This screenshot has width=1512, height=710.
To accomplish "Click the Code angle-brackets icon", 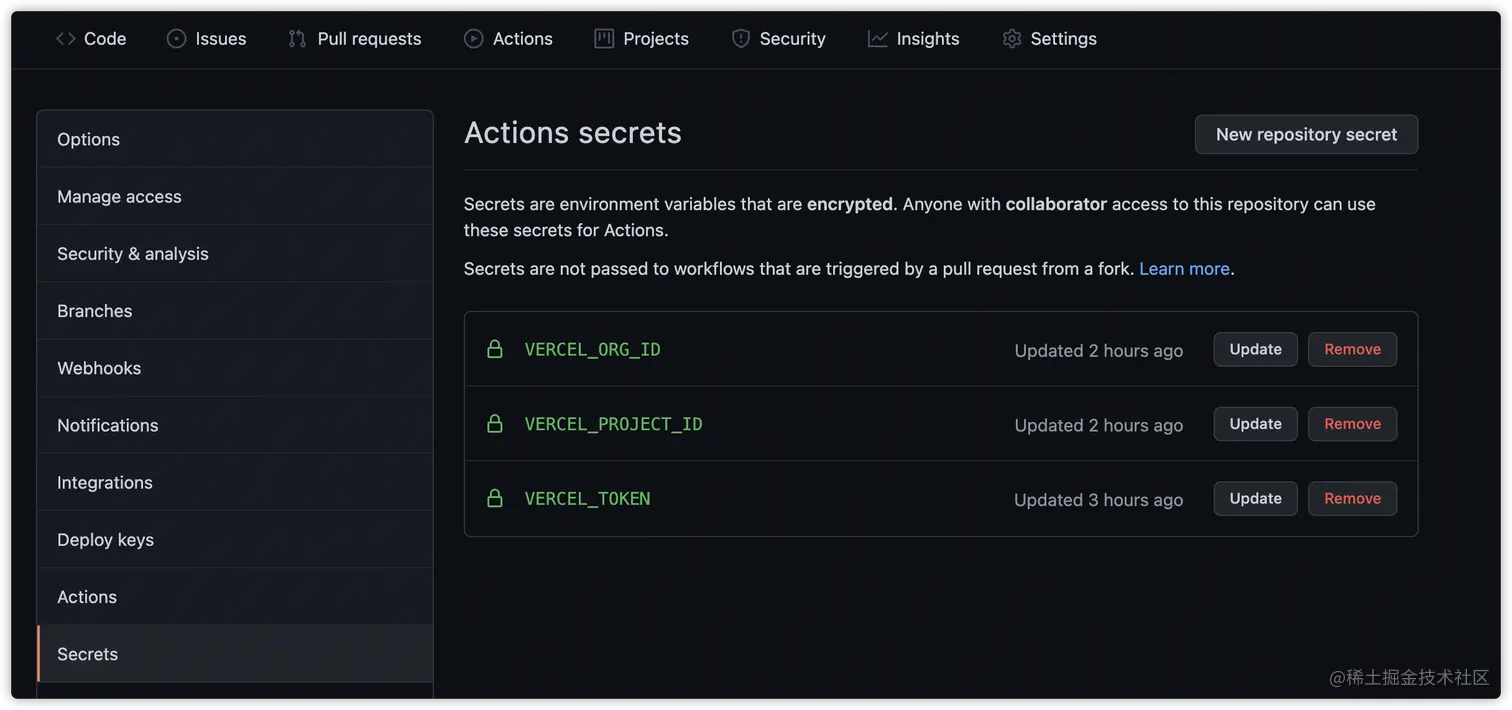I will pyautogui.click(x=64, y=38).
